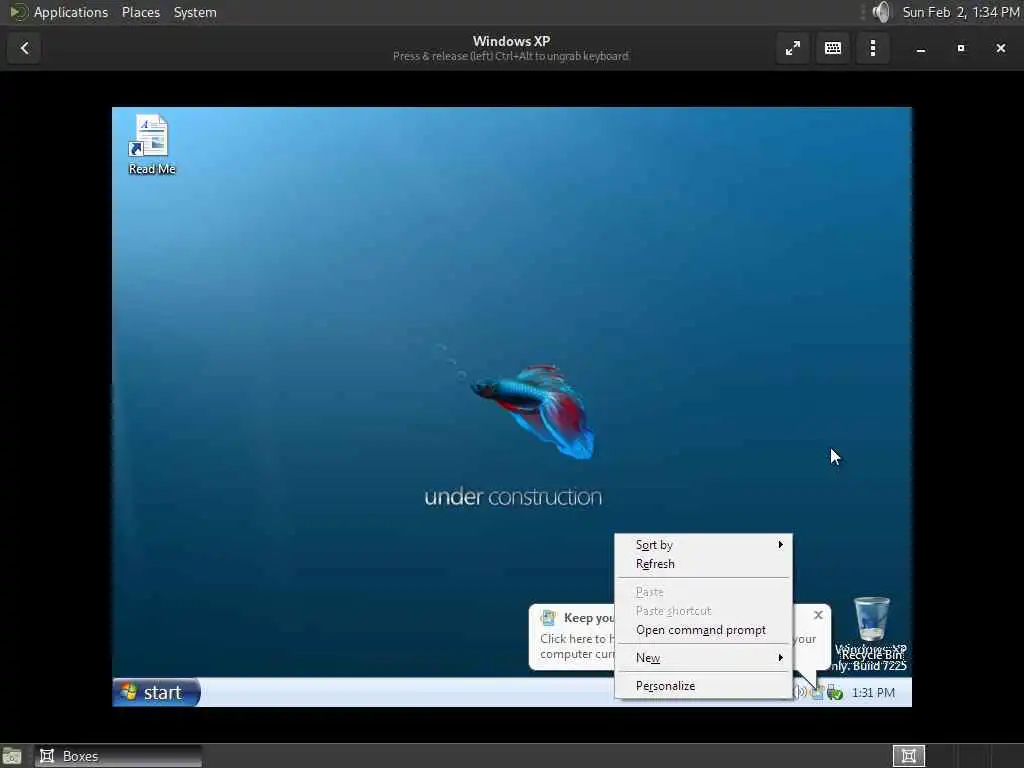Click the 1:31 PM taskbar clock

click(873, 693)
